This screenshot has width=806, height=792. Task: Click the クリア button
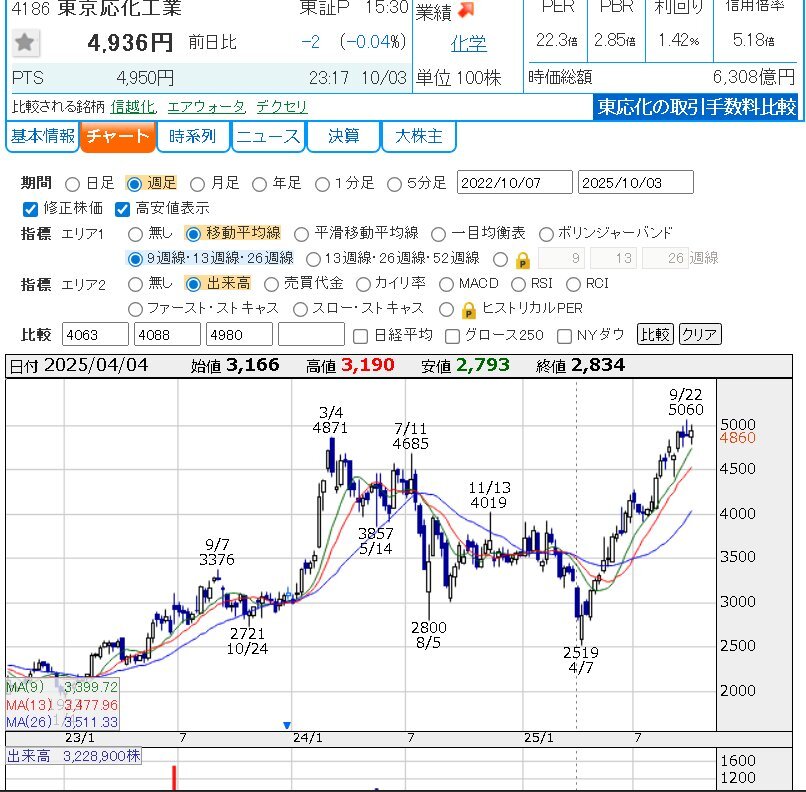pos(700,334)
